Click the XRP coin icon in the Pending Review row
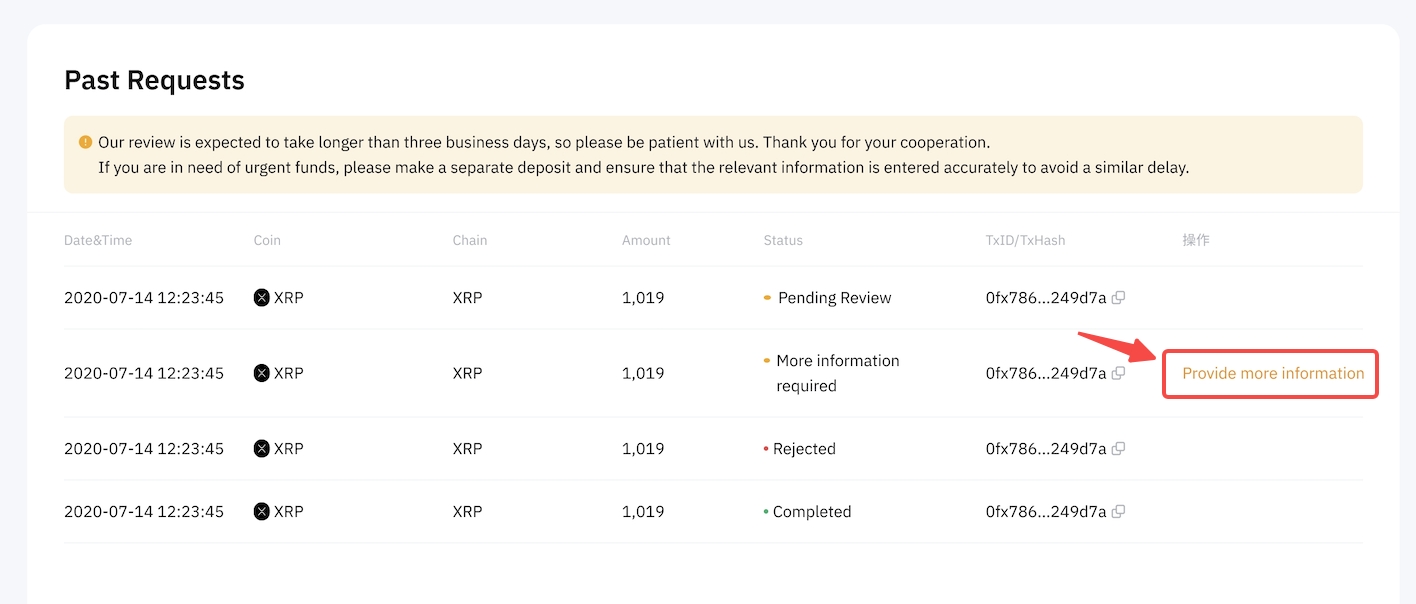Image resolution: width=1416 pixels, height=604 pixels. [262, 298]
